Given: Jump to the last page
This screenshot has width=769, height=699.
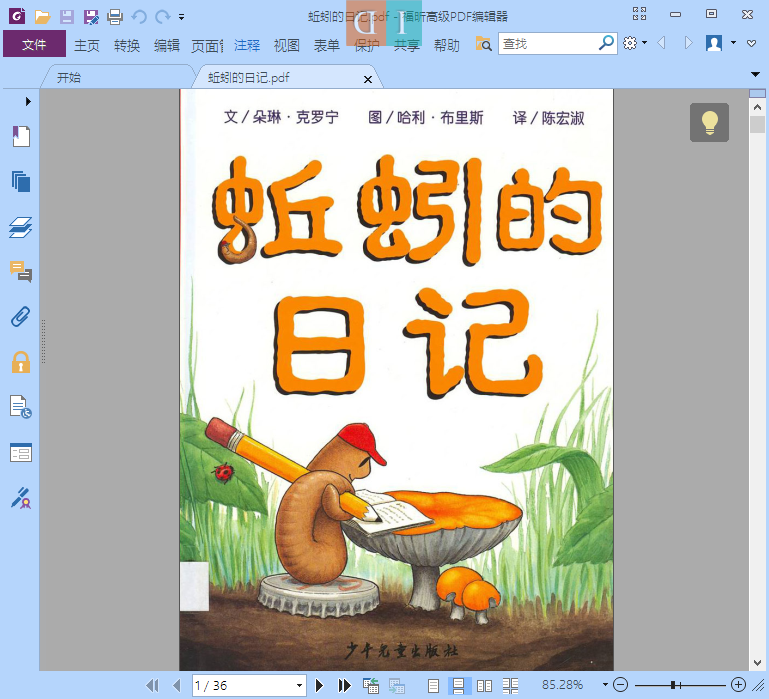Looking at the screenshot, I should [344, 685].
